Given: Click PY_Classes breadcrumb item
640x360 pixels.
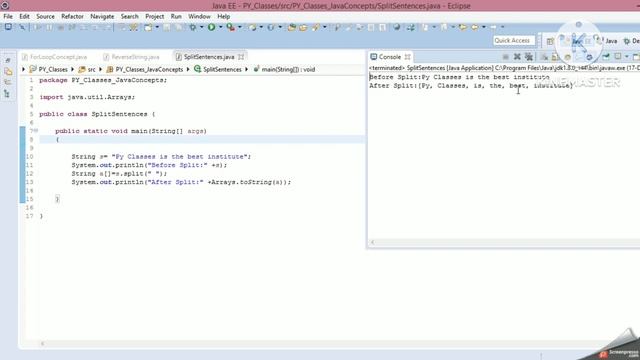Looking at the screenshot, I should [x=49, y=69].
